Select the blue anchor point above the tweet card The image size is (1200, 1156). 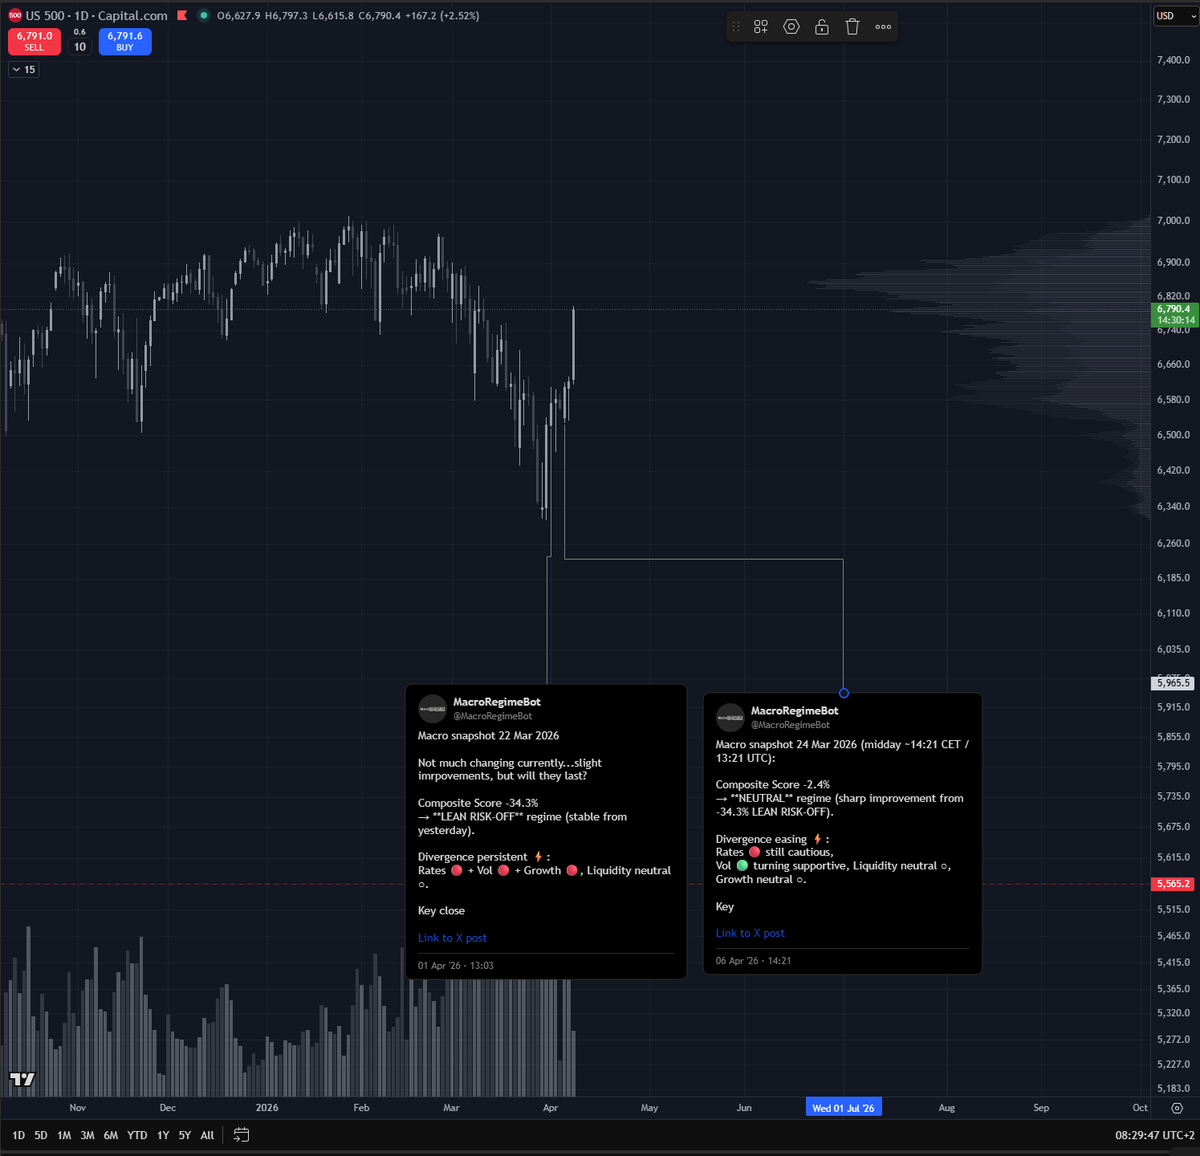coord(844,693)
